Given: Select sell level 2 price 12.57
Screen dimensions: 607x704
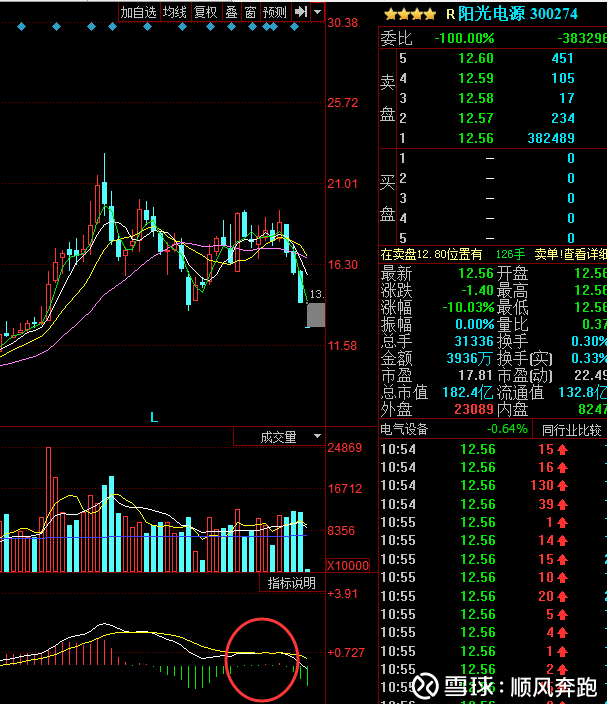Looking at the screenshot, I should pos(476,119).
